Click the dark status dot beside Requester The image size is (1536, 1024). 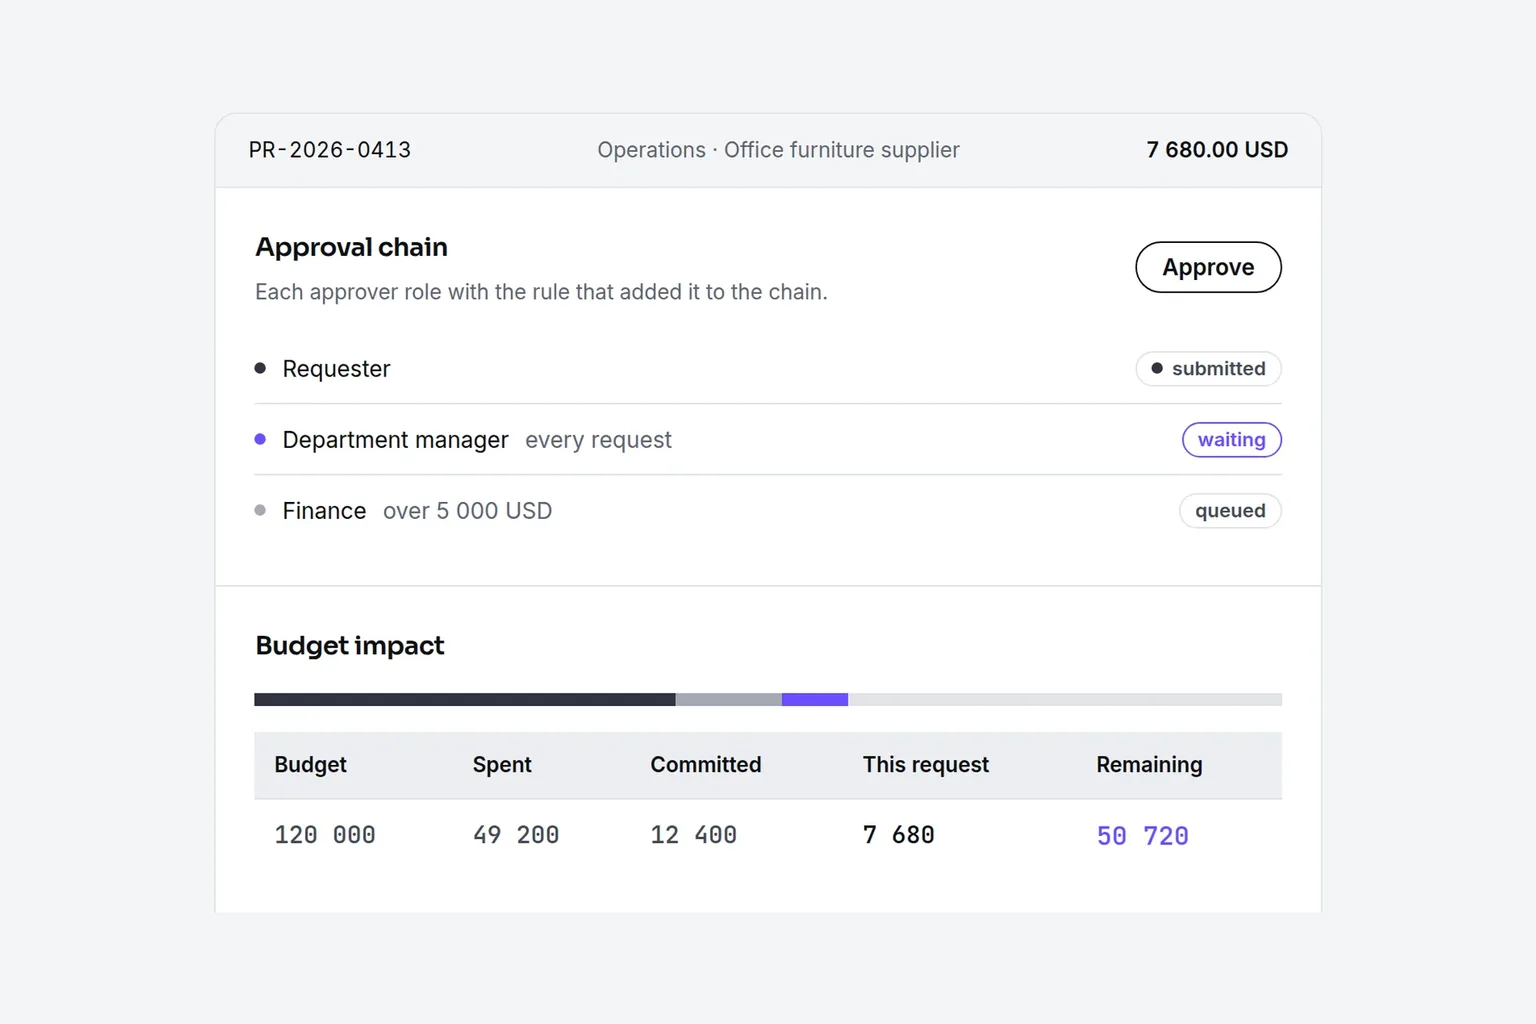click(x=260, y=368)
